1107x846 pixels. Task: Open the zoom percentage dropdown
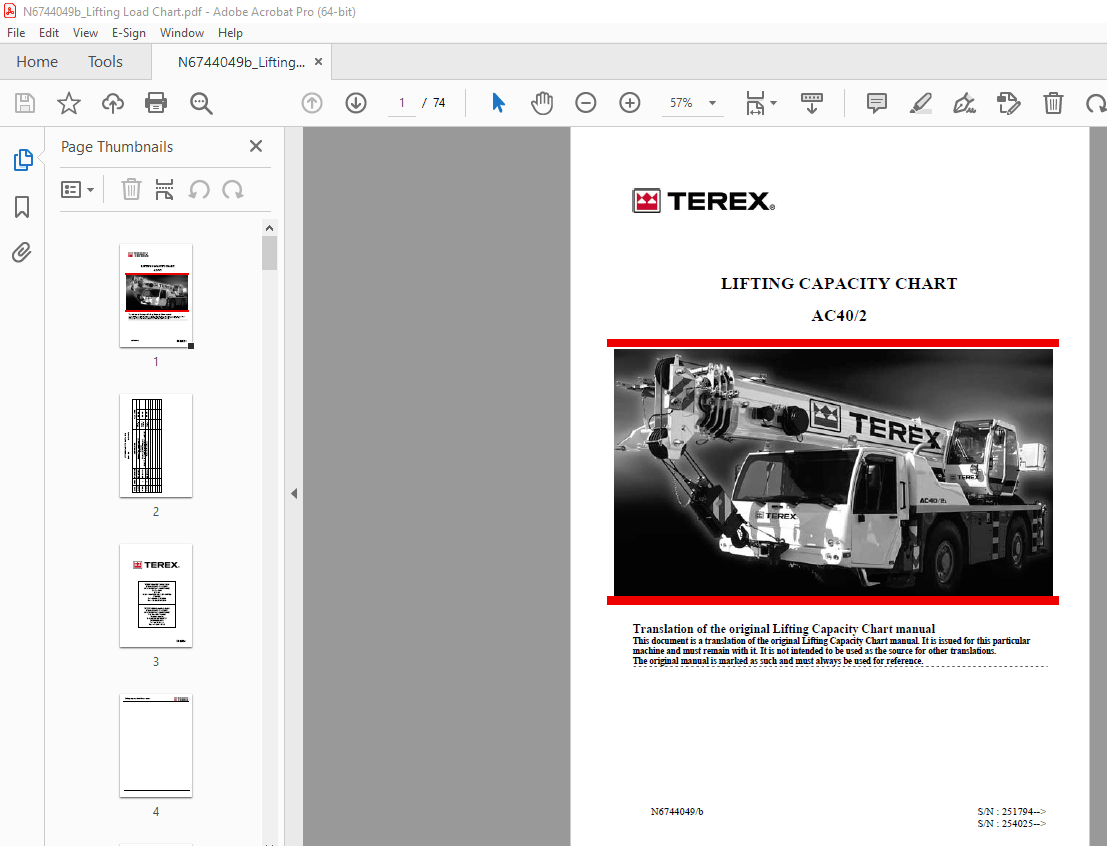click(711, 103)
